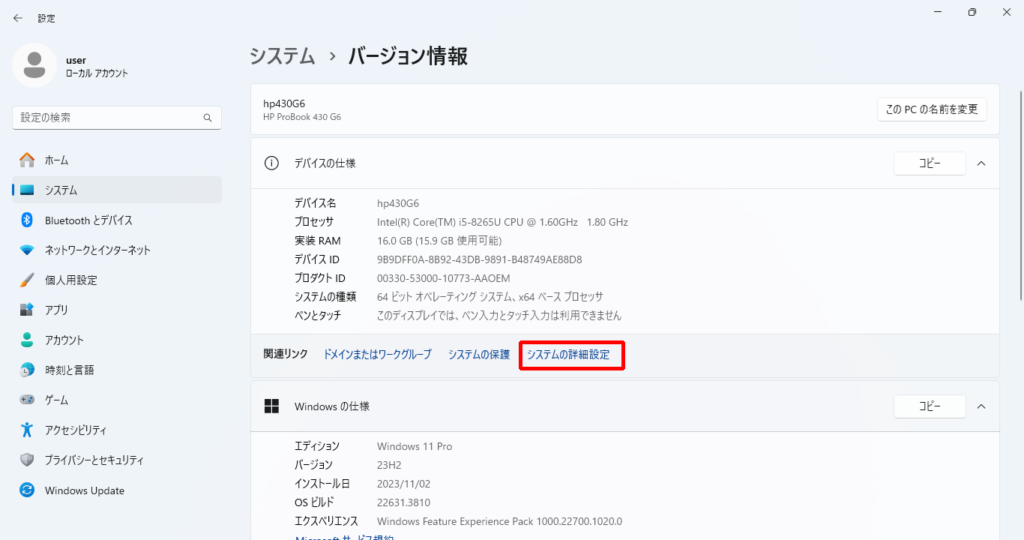This screenshot has width=1024, height=540.
Task: Click the install date 2023/11/02
Action: (x=404, y=484)
